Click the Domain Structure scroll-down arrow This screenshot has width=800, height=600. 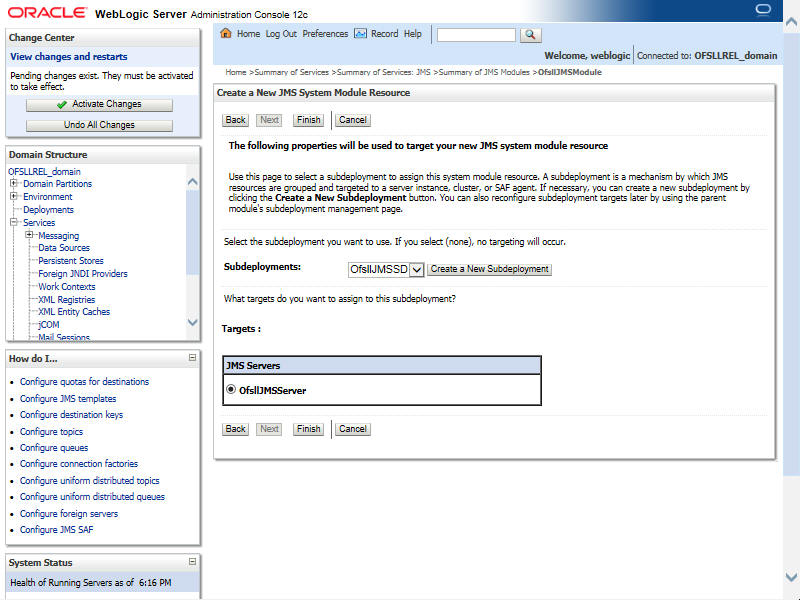(x=192, y=322)
